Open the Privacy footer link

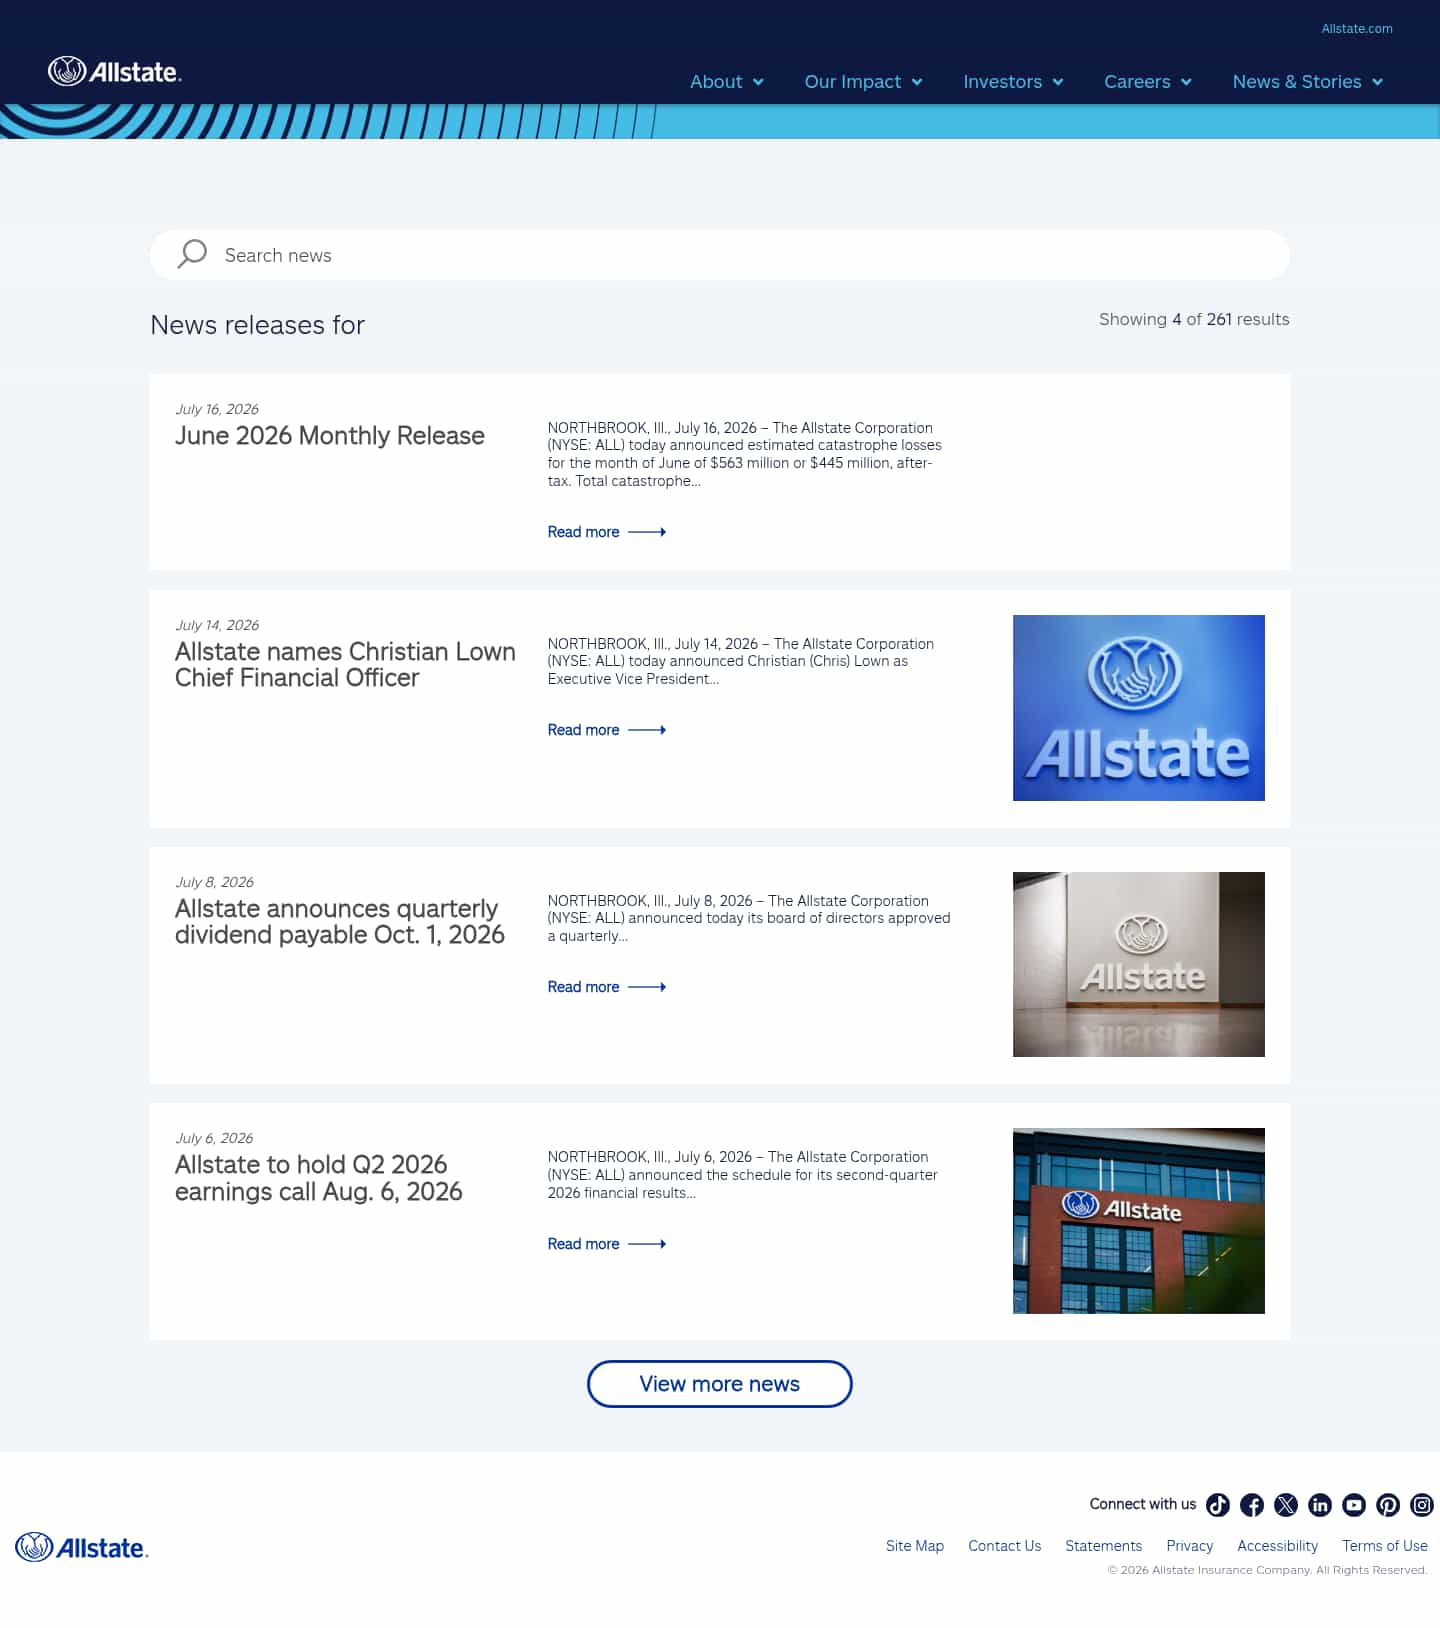tap(1190, 1546)
